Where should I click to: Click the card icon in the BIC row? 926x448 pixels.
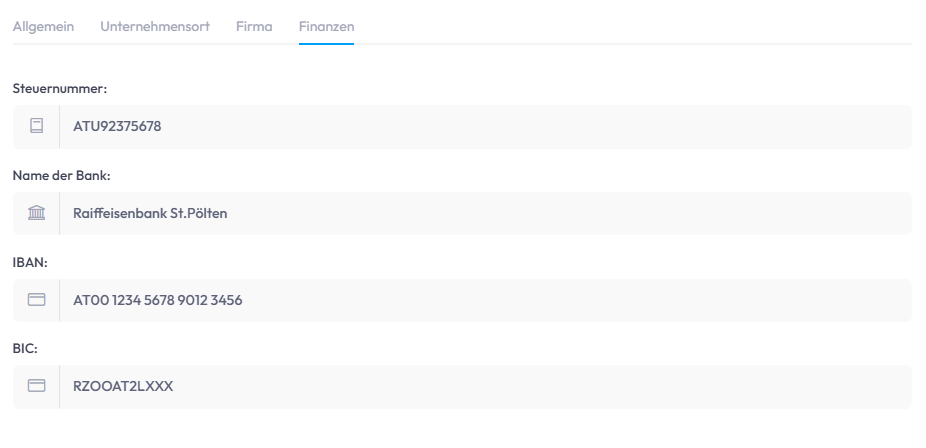[x=37, y=386]
